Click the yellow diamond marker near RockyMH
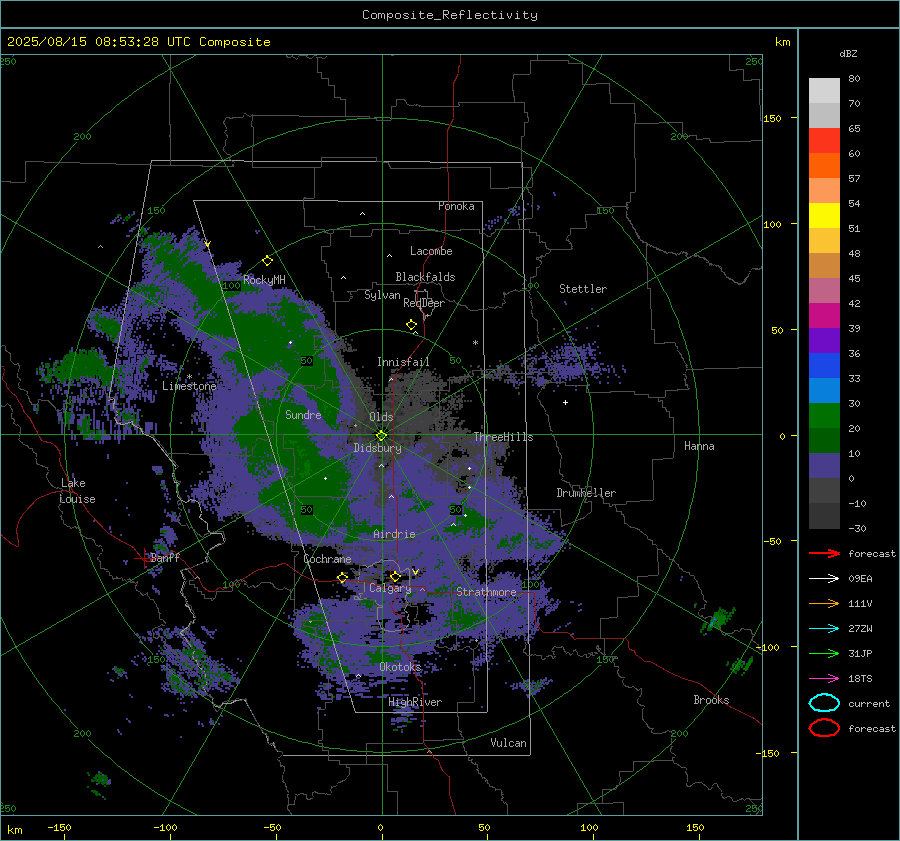This screenshot has height=841, width=900. [267, 261]
